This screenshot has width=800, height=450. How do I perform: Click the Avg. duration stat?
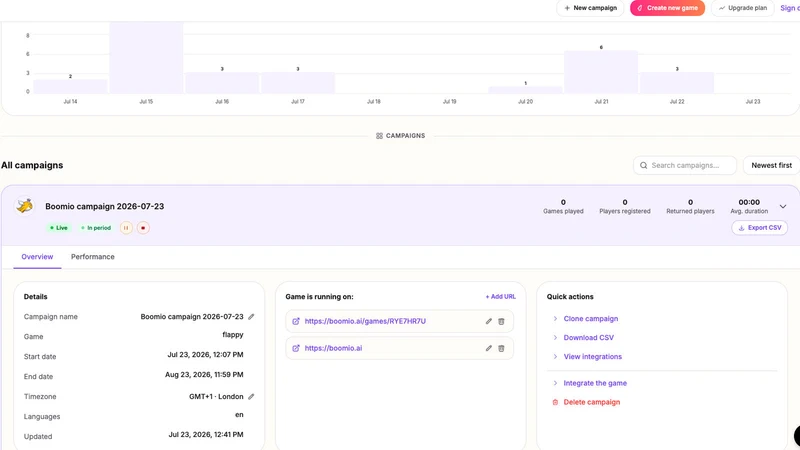(749, 207)
